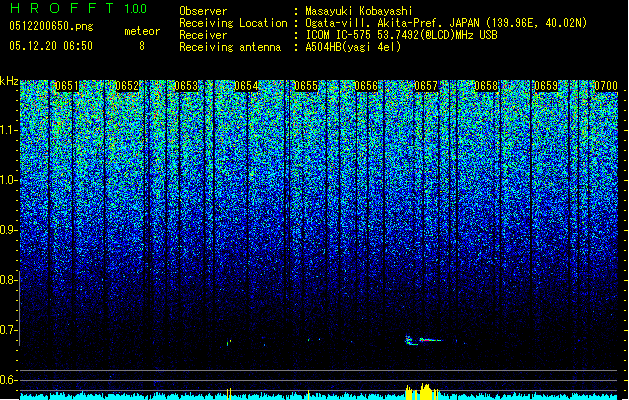Click the 0658 time marker
This screenshot has height=400, width=629.
click(486, 86)
